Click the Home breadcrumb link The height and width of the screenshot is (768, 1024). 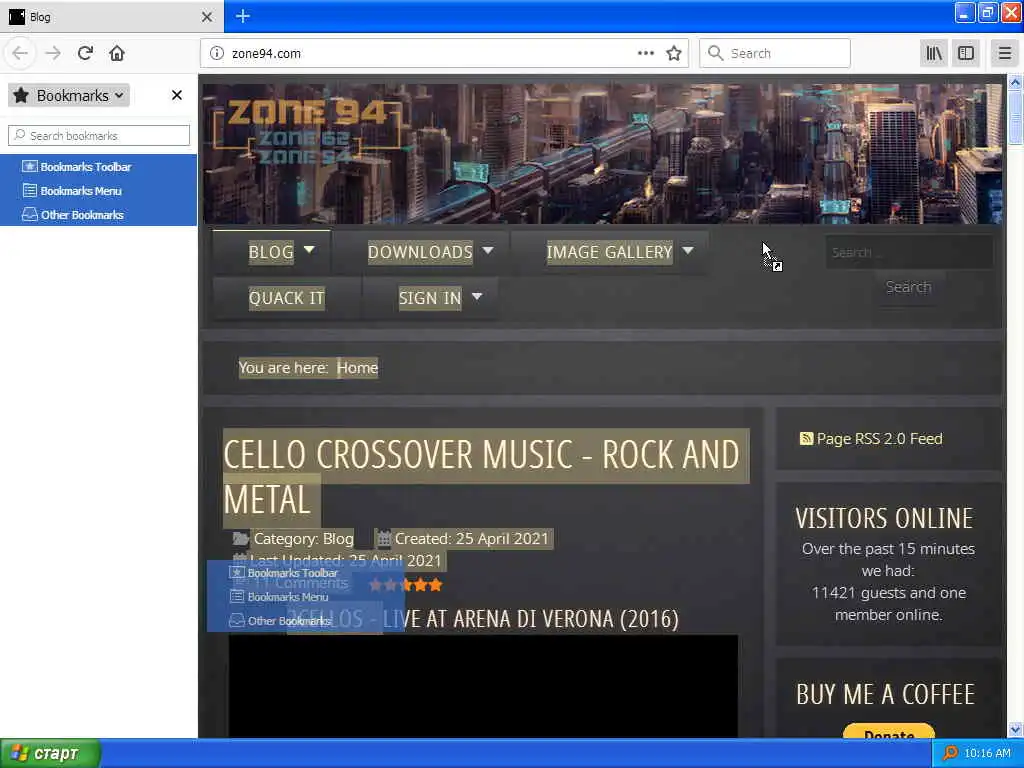coord(357,368)
